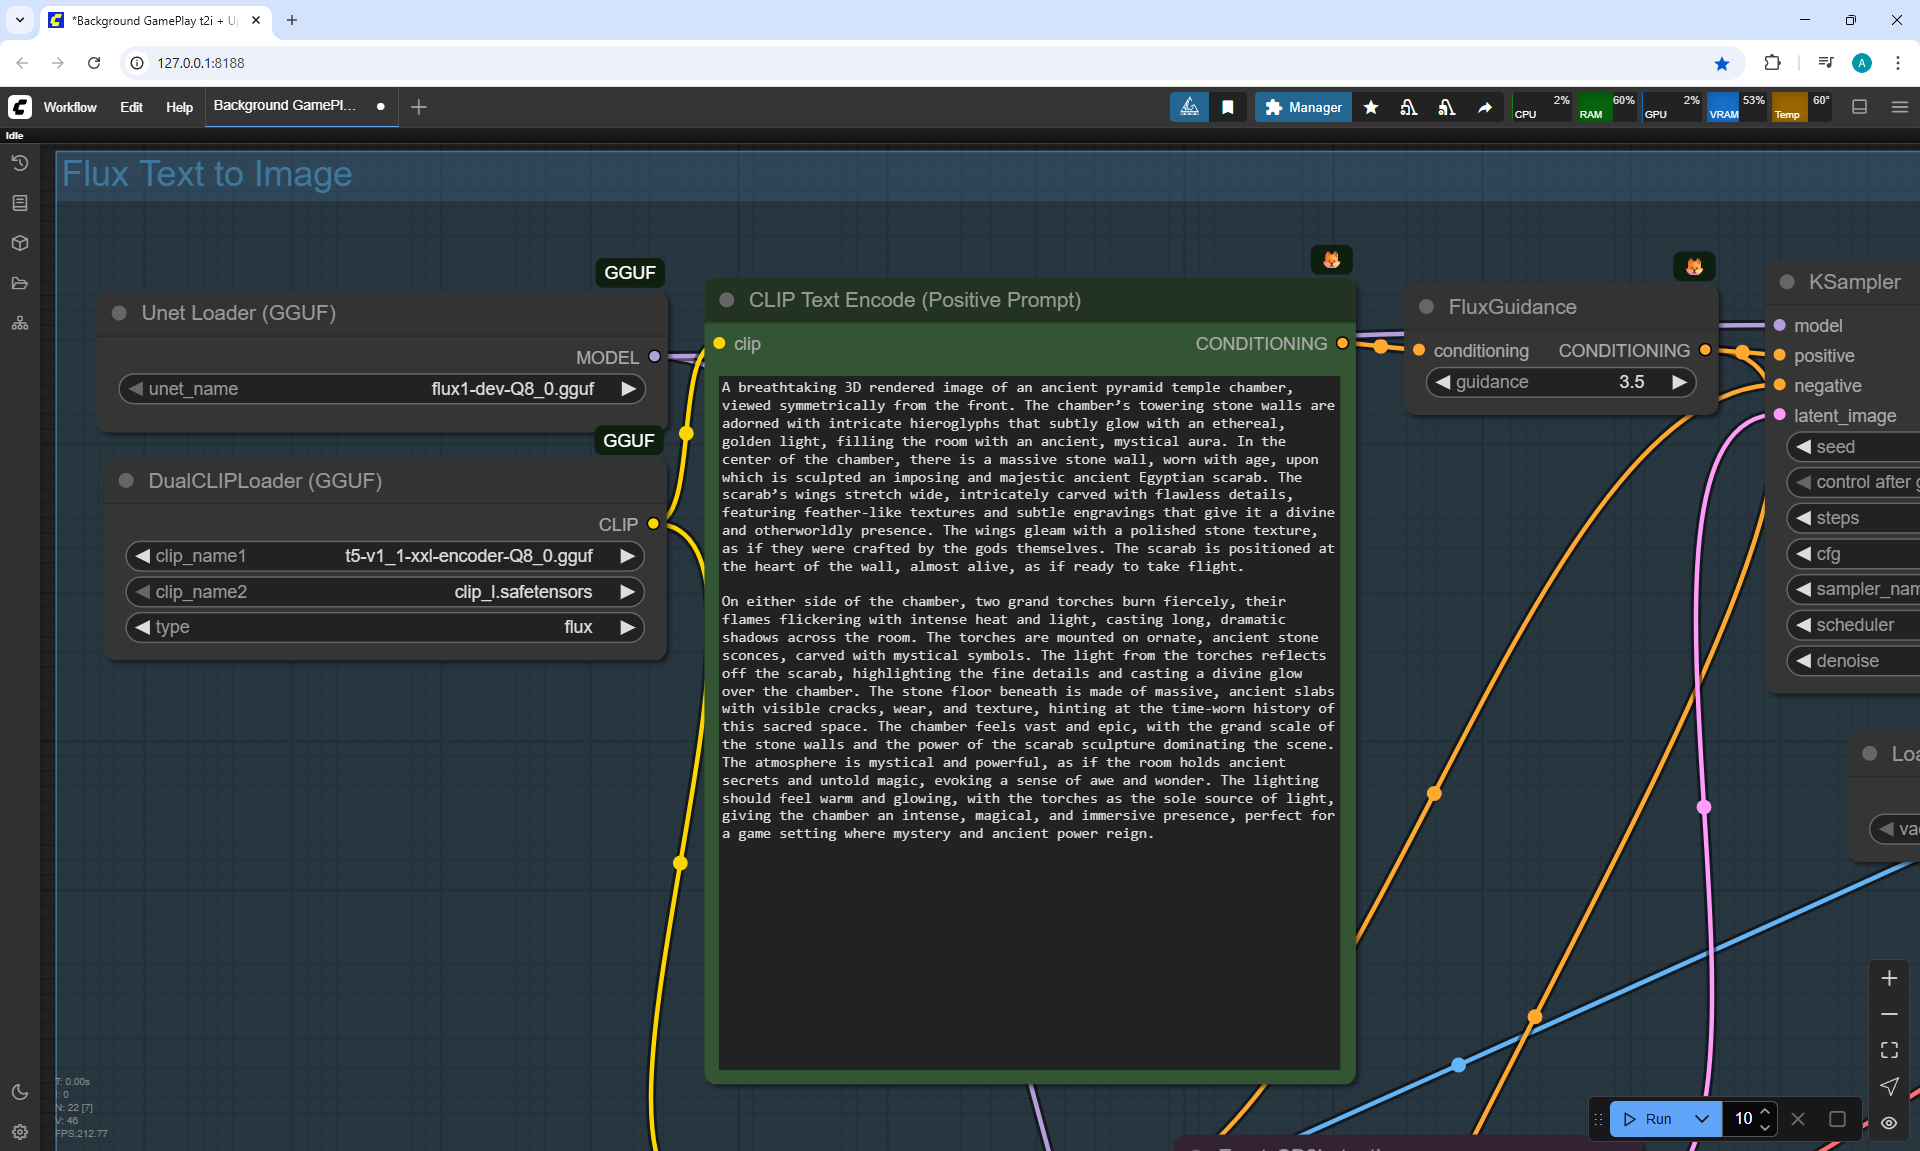Increase guidance value with right arrow

1679,382
